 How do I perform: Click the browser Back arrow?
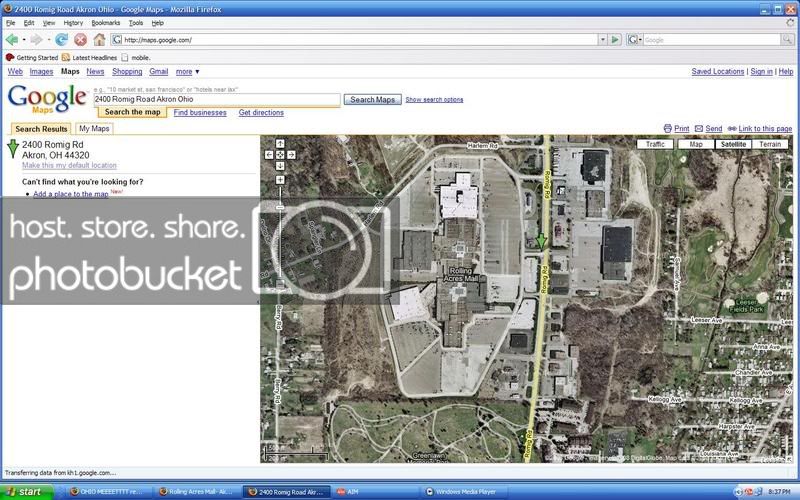click(x=12, y=39)
